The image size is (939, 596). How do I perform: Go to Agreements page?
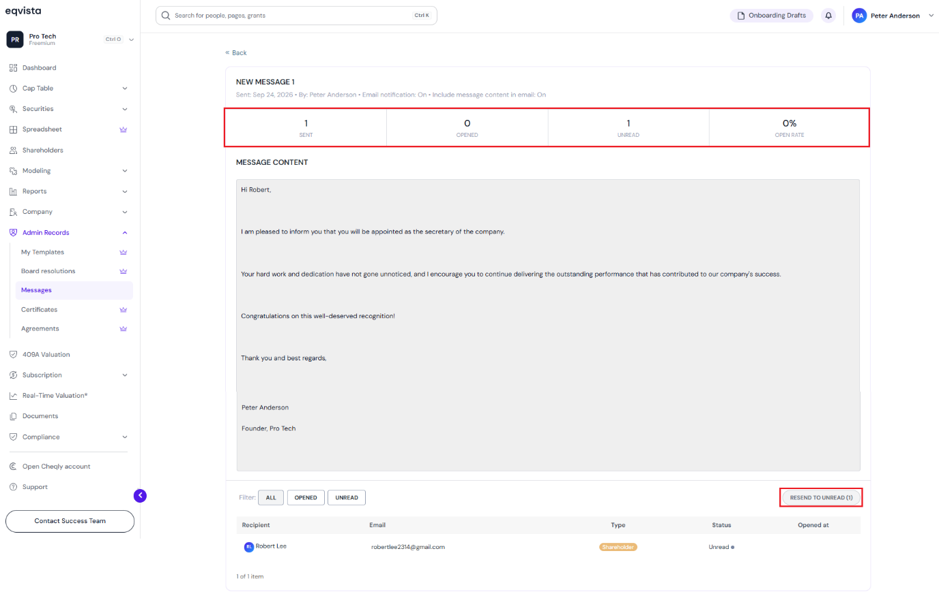40,329
